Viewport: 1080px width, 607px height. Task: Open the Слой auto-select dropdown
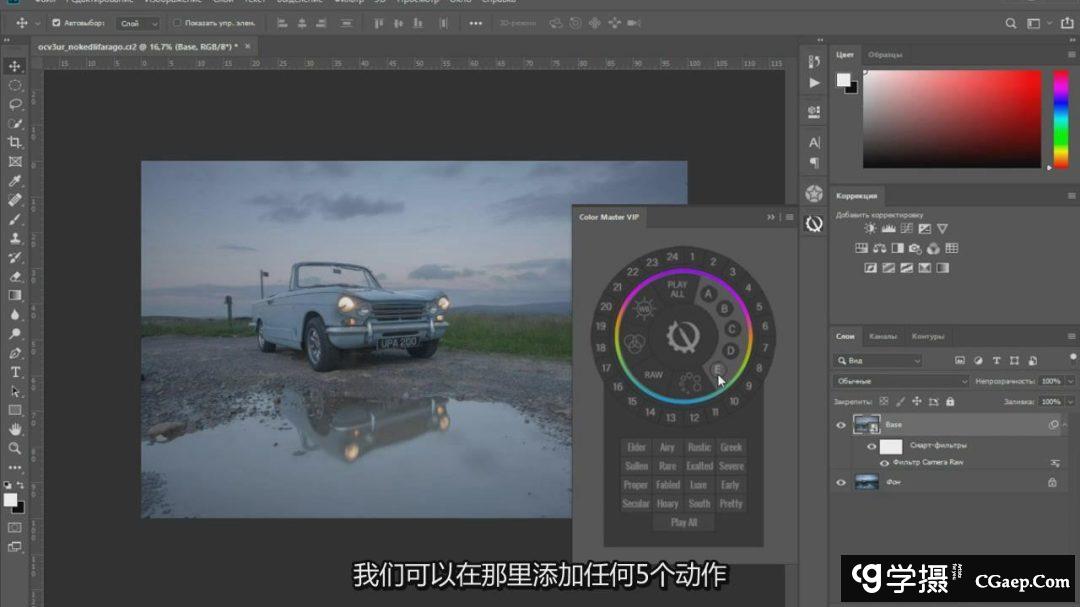[x=138, y=22]
